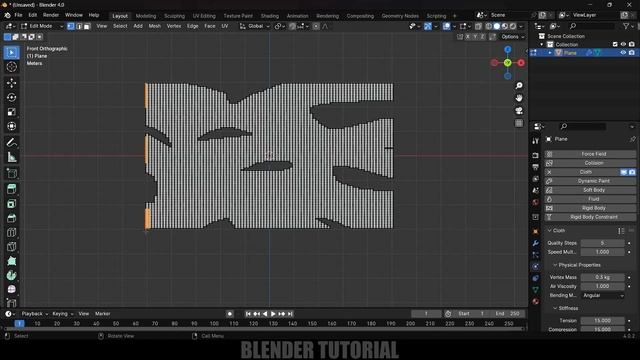Enable edge select mode
The width and height of the screenshot is (640, 360).
coord(79,26)
